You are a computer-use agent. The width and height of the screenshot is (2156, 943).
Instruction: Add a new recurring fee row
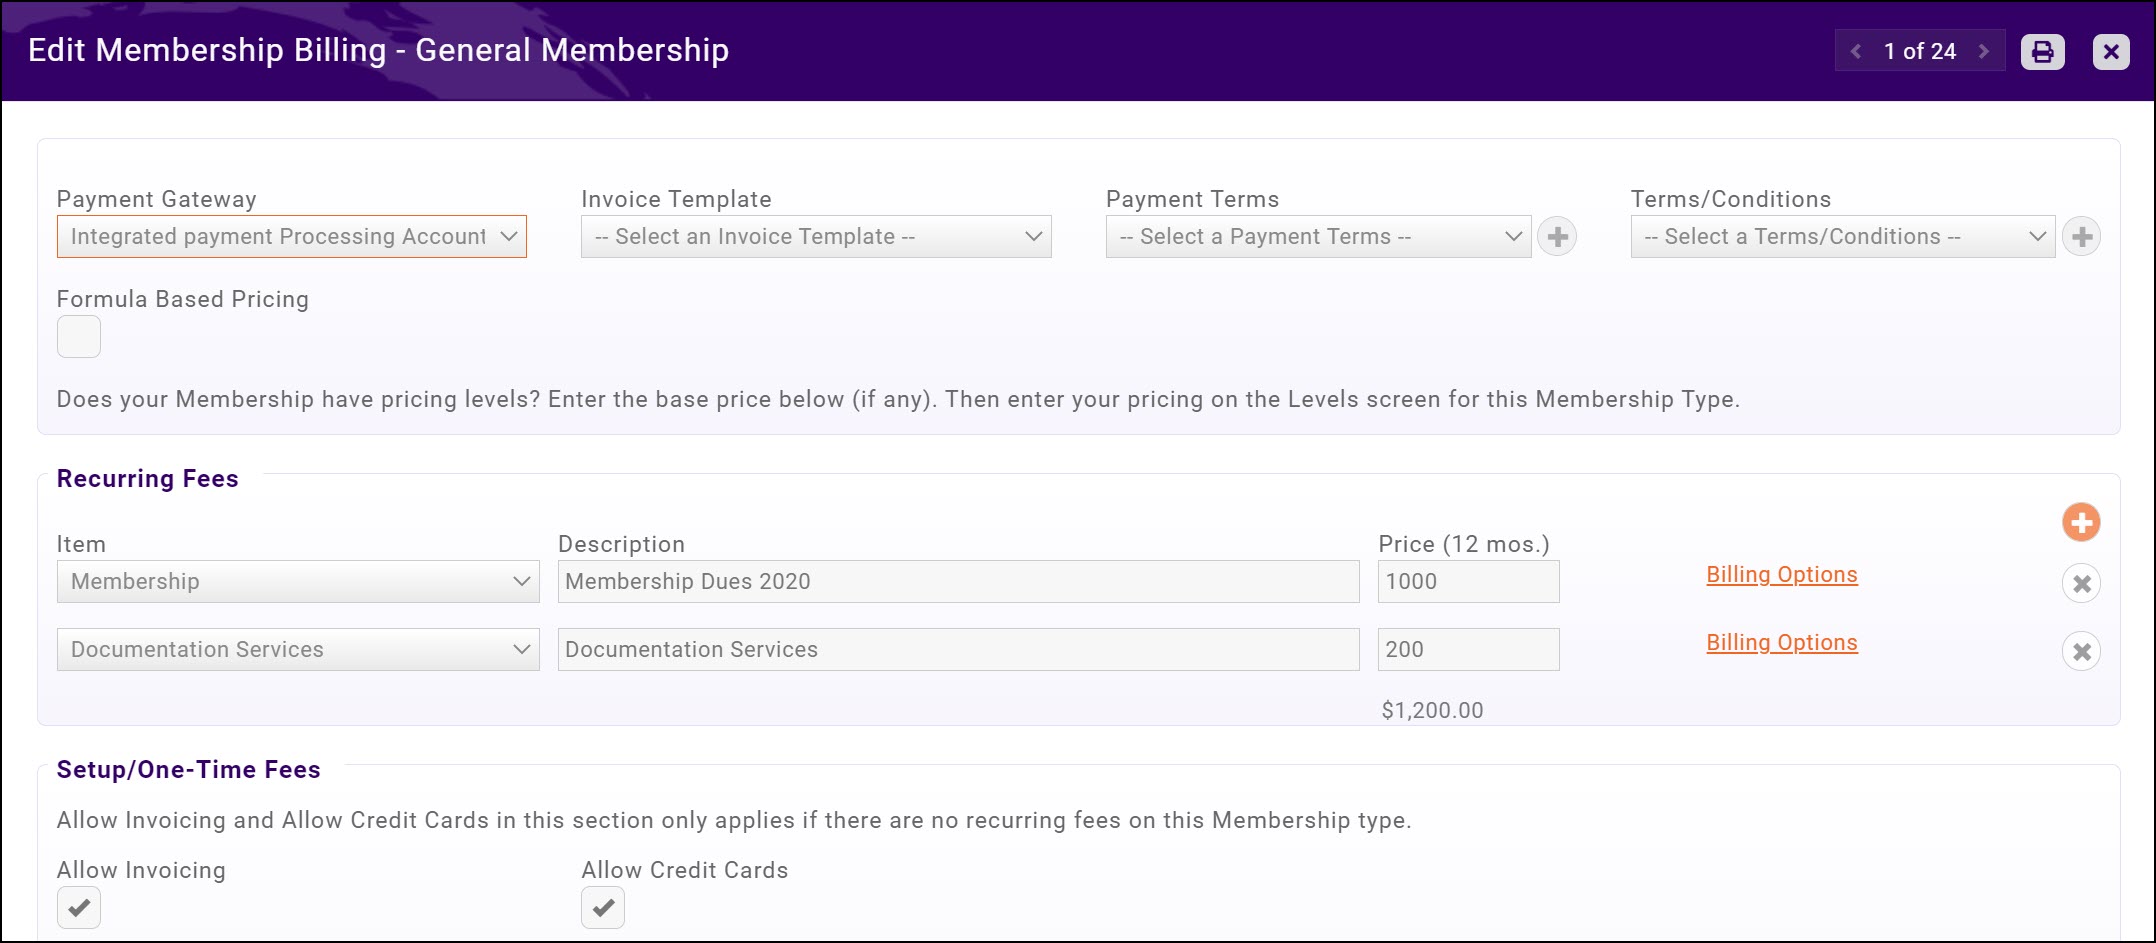2081,521
